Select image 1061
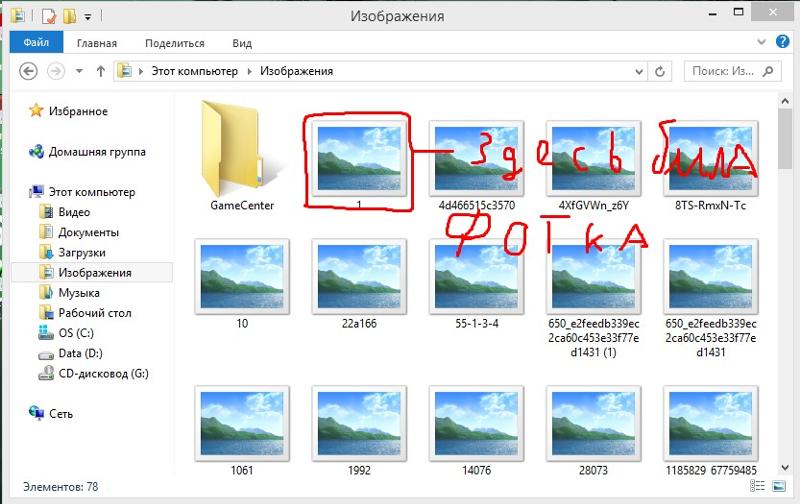The height and width of the screenshot is (504, 800). [x=242, y=431]
